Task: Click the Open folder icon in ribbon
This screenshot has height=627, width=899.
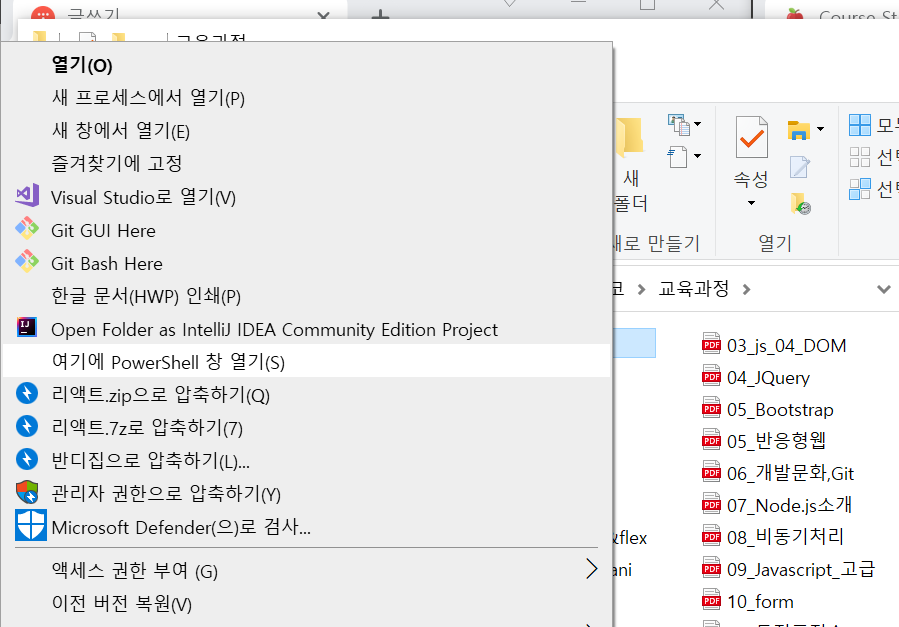Action: 799,130
